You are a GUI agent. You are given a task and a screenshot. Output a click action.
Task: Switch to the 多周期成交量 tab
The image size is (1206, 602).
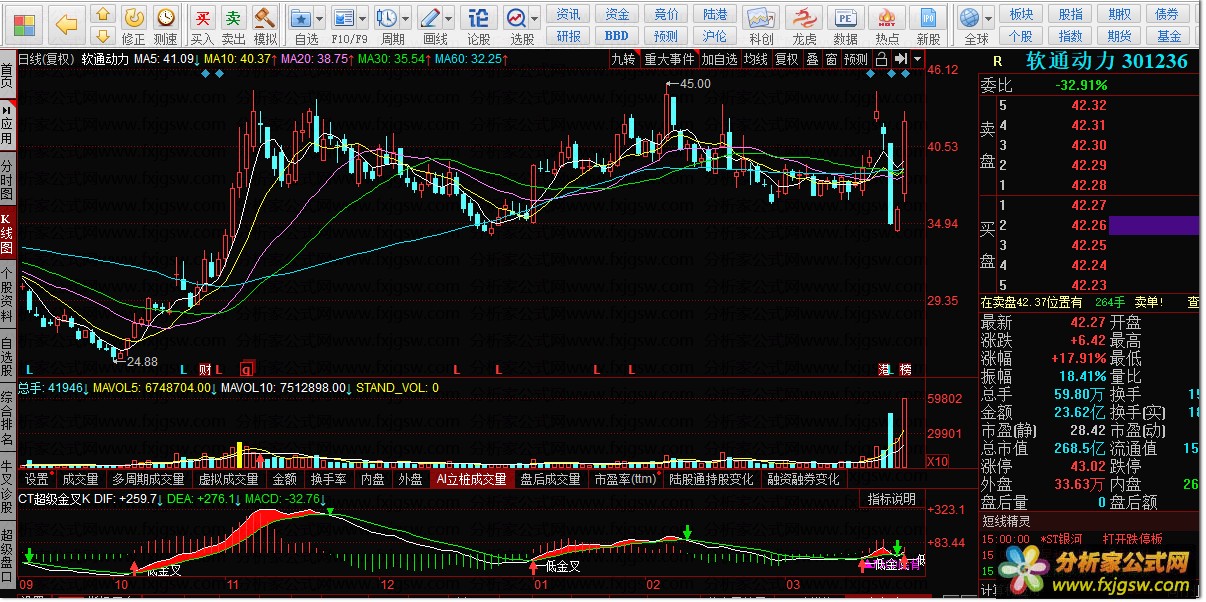tap(148, 479)
